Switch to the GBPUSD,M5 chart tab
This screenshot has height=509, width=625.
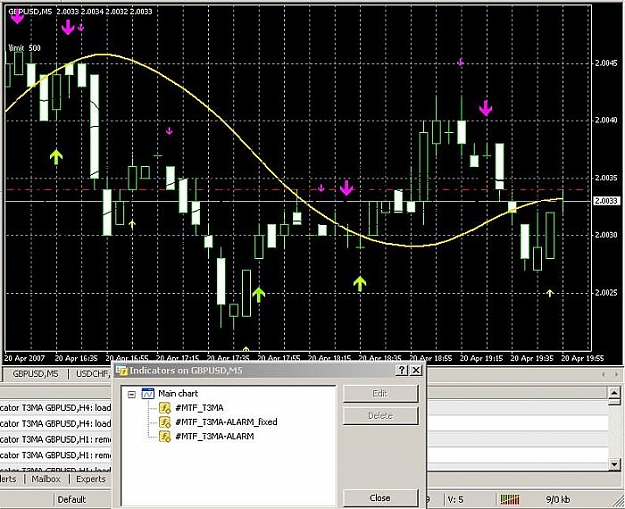coord(35,374)
